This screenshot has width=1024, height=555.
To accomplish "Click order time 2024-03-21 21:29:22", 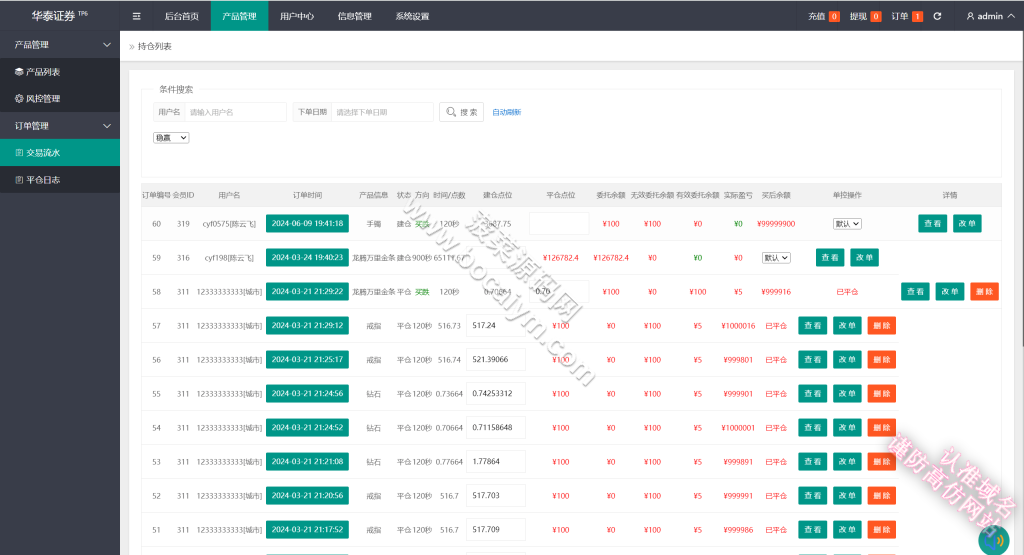I will [307, 292].
